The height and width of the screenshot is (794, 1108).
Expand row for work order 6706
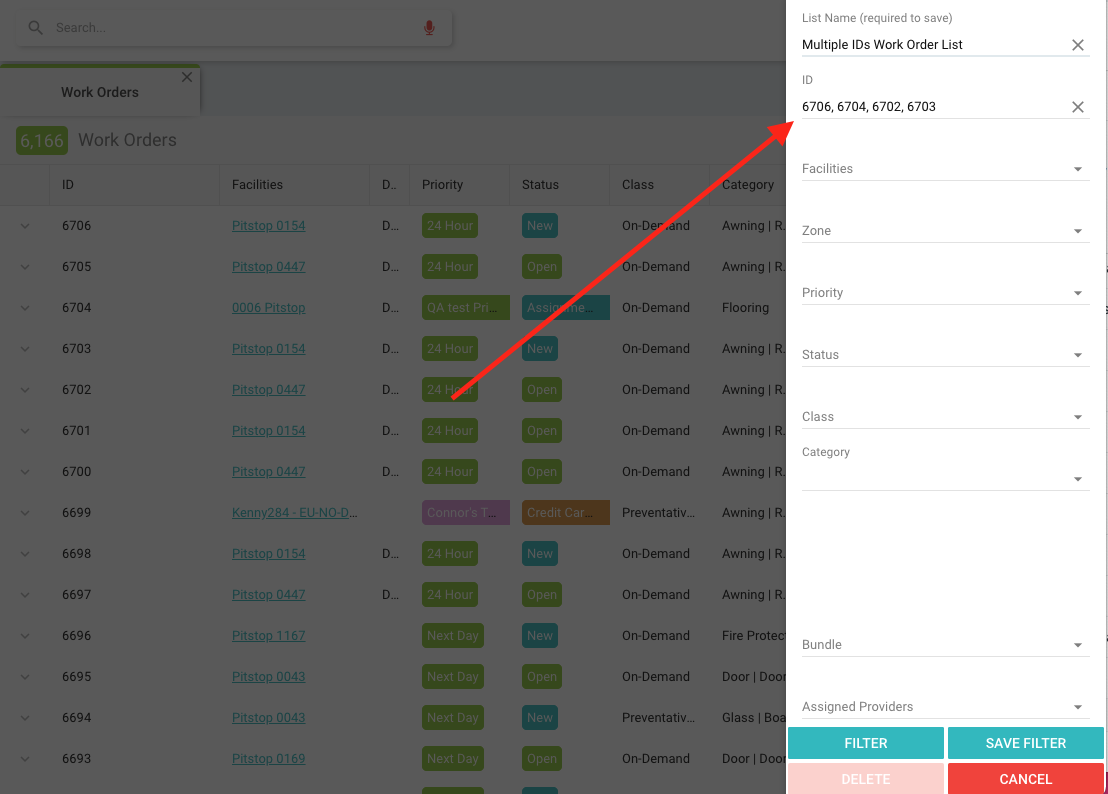pyautogui.click(x=25, y=226)
